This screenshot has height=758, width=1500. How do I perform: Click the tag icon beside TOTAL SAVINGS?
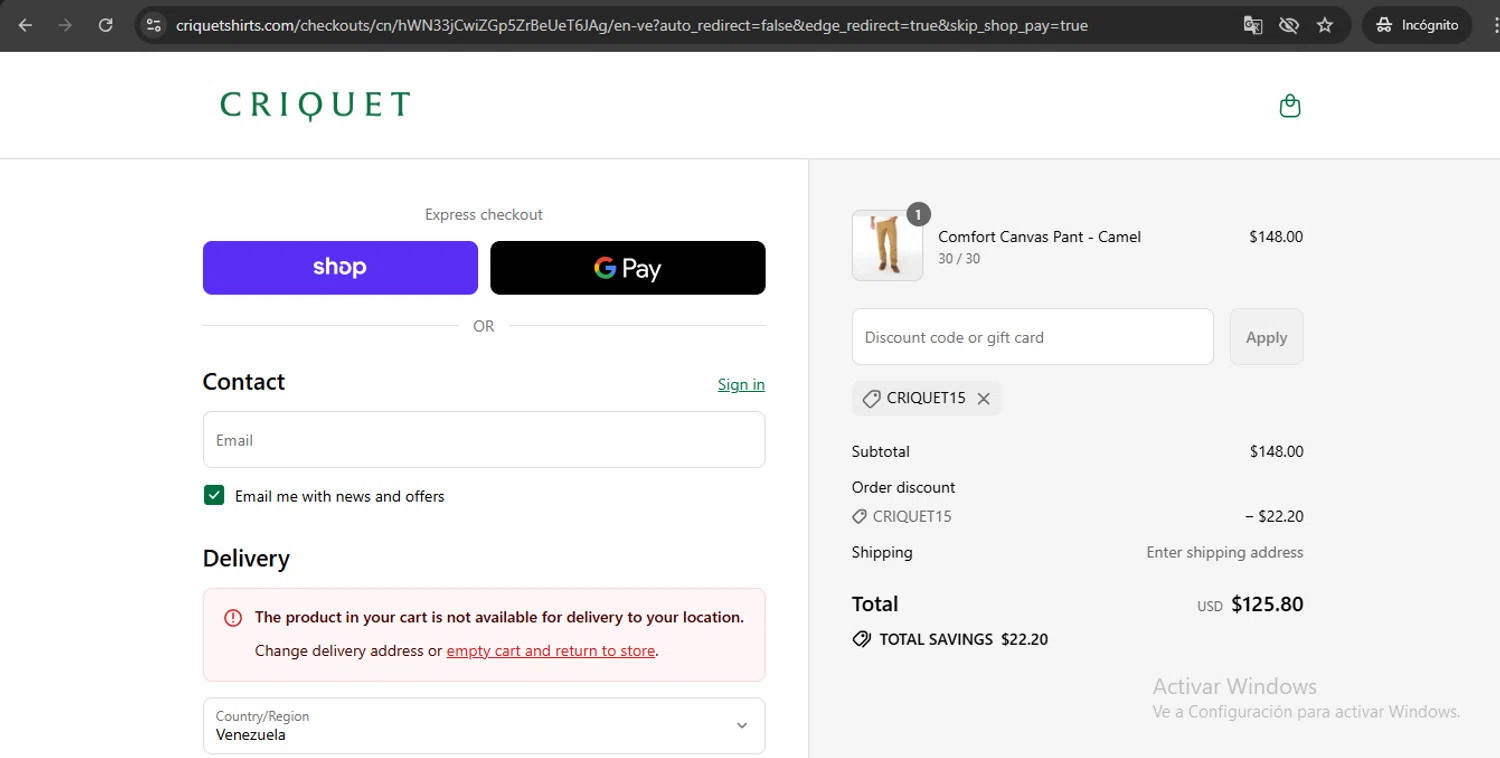861,639
